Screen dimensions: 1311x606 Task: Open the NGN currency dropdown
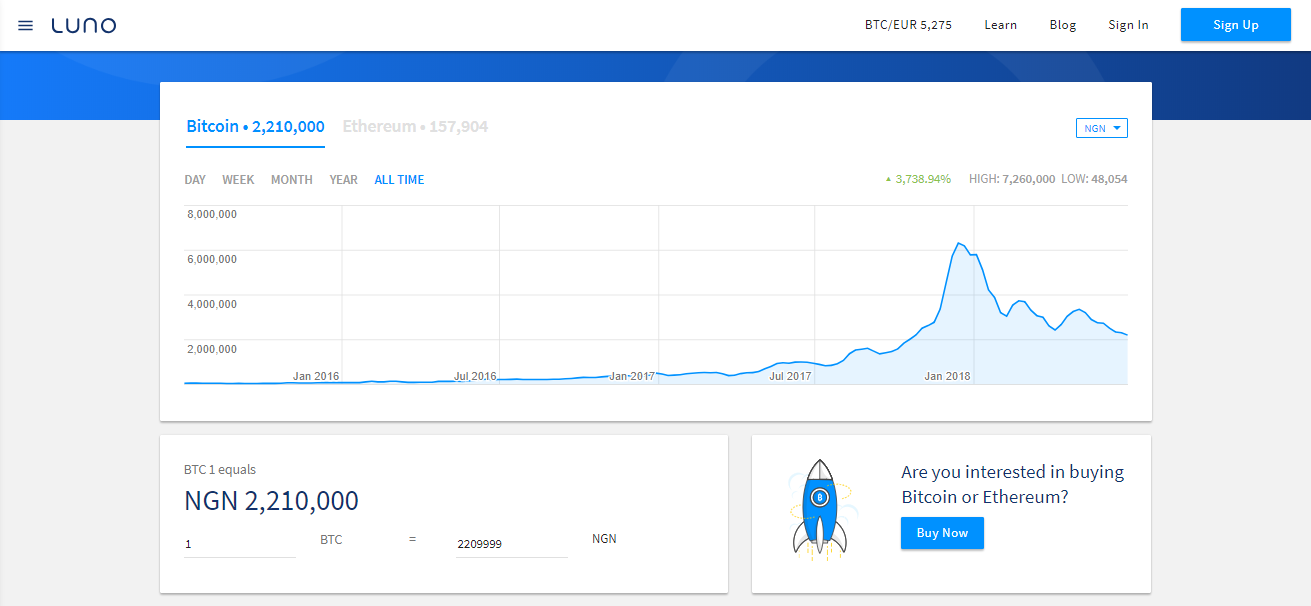point(1102,128)
